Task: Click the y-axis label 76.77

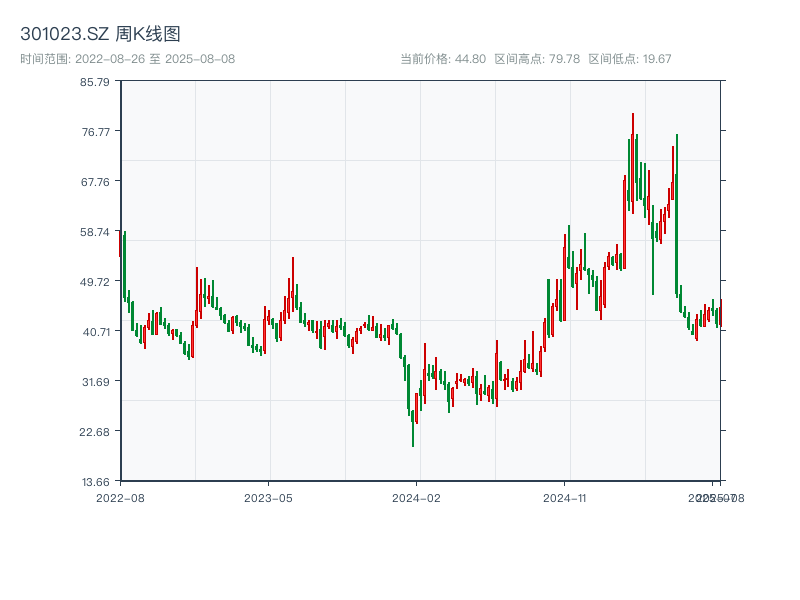Action: [96, 132]
